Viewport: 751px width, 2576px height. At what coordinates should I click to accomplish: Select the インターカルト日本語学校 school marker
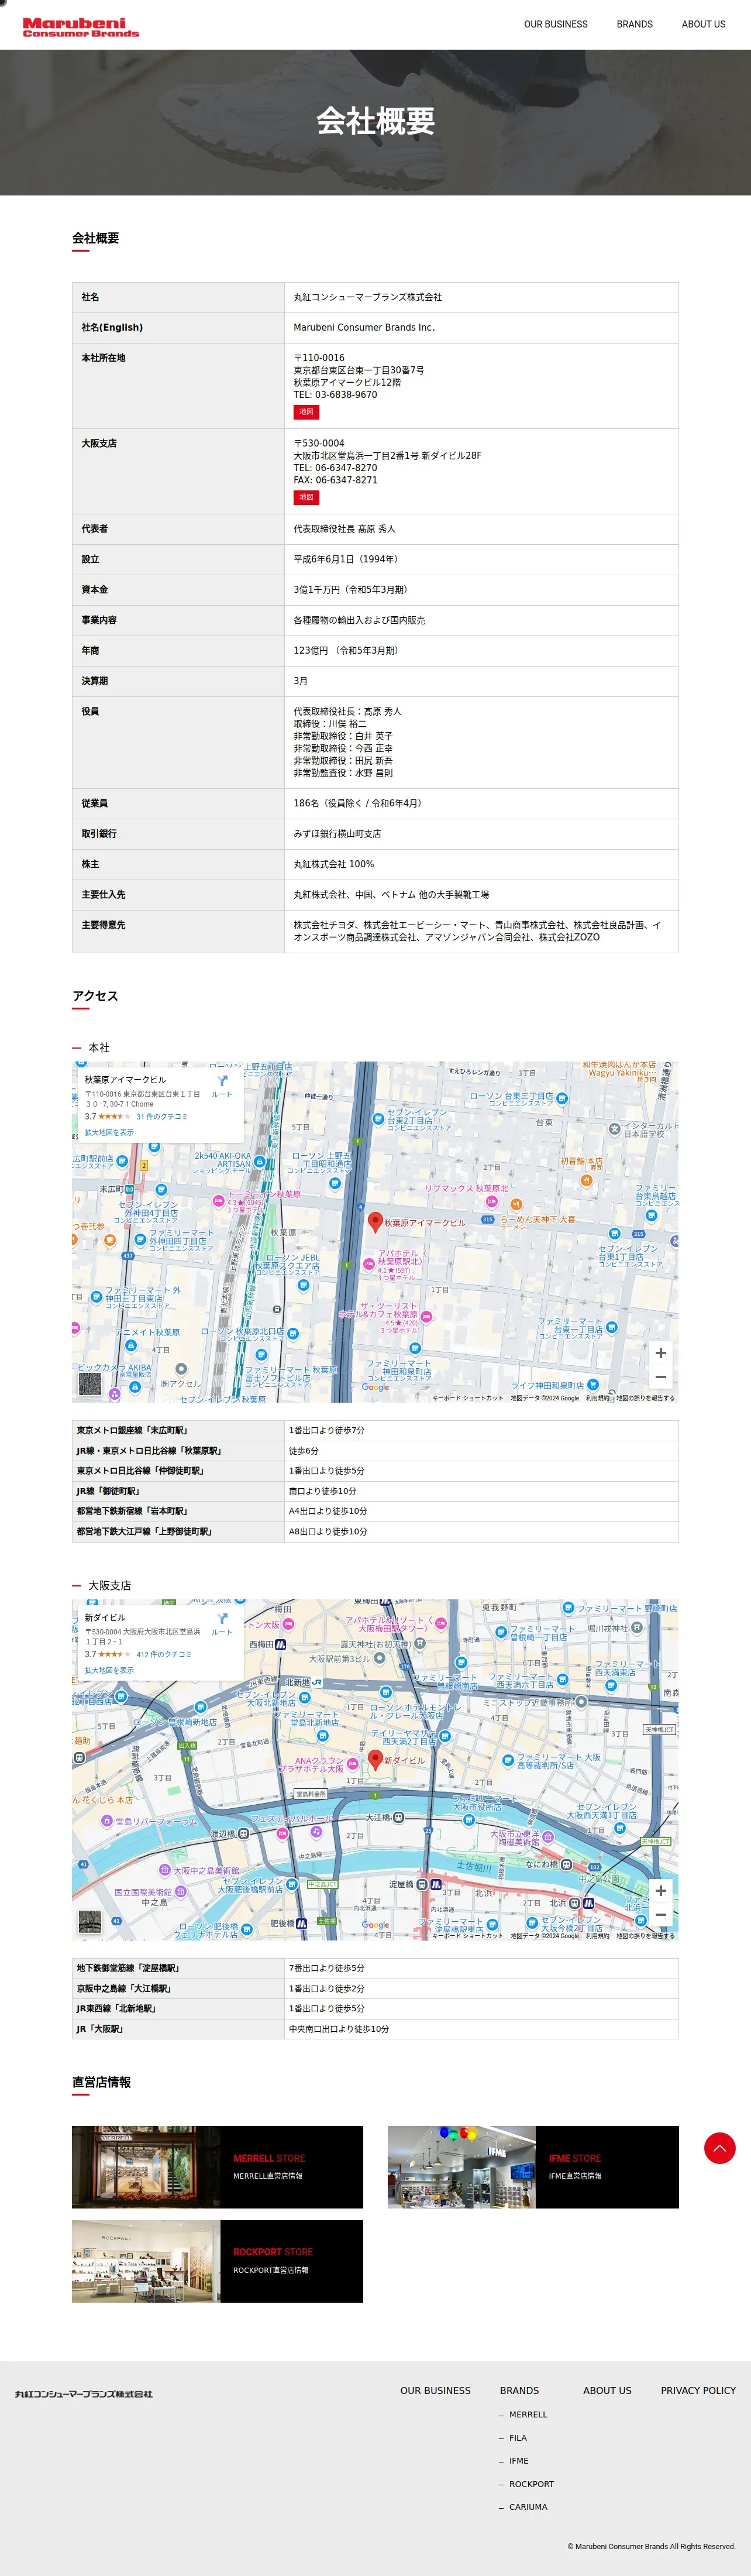pos(614,1129)
